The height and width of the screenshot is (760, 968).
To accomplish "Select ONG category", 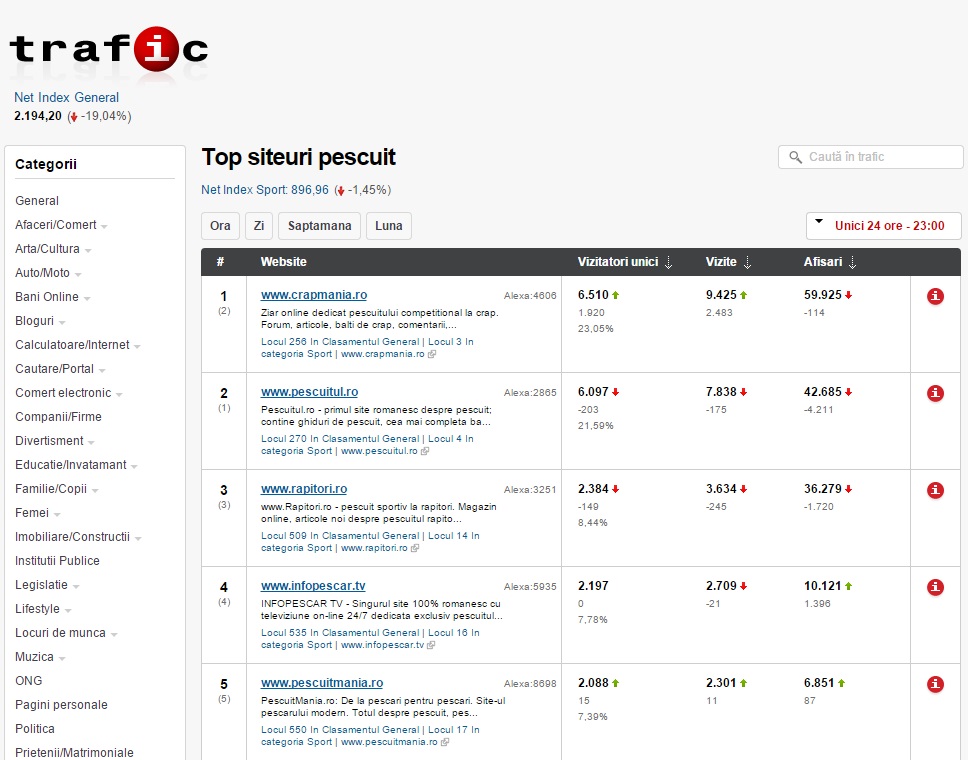I will [28, 680].
